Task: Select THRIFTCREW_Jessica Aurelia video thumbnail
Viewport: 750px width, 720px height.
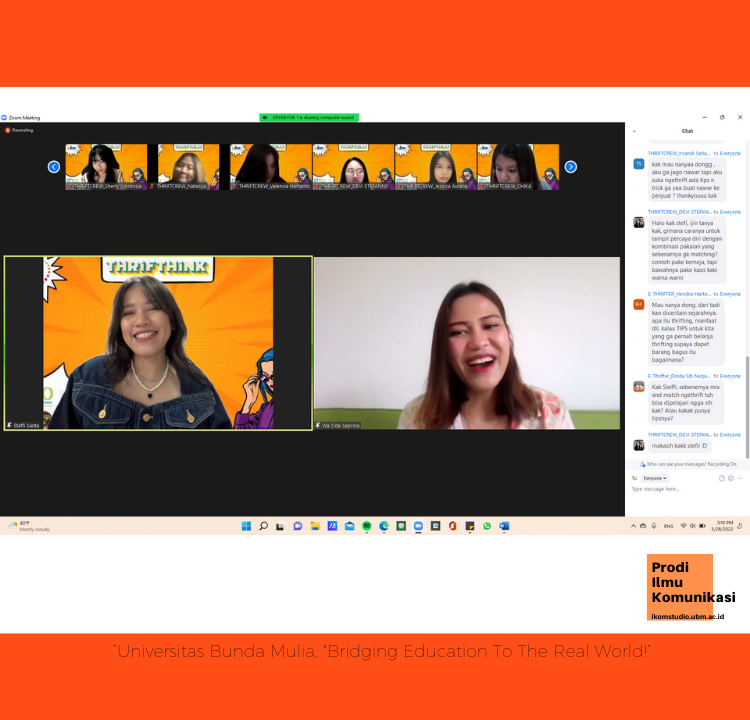Action: (436, 166)
